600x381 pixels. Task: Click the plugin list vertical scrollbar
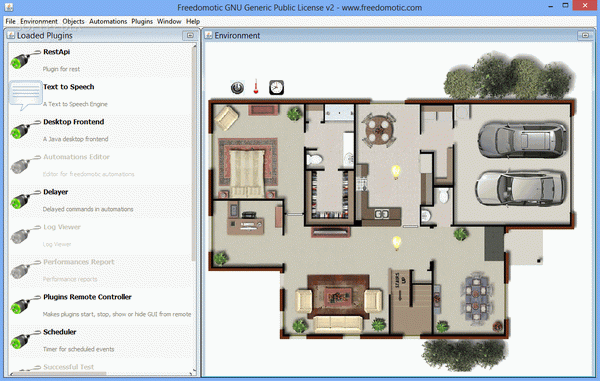tap(194, 153)
